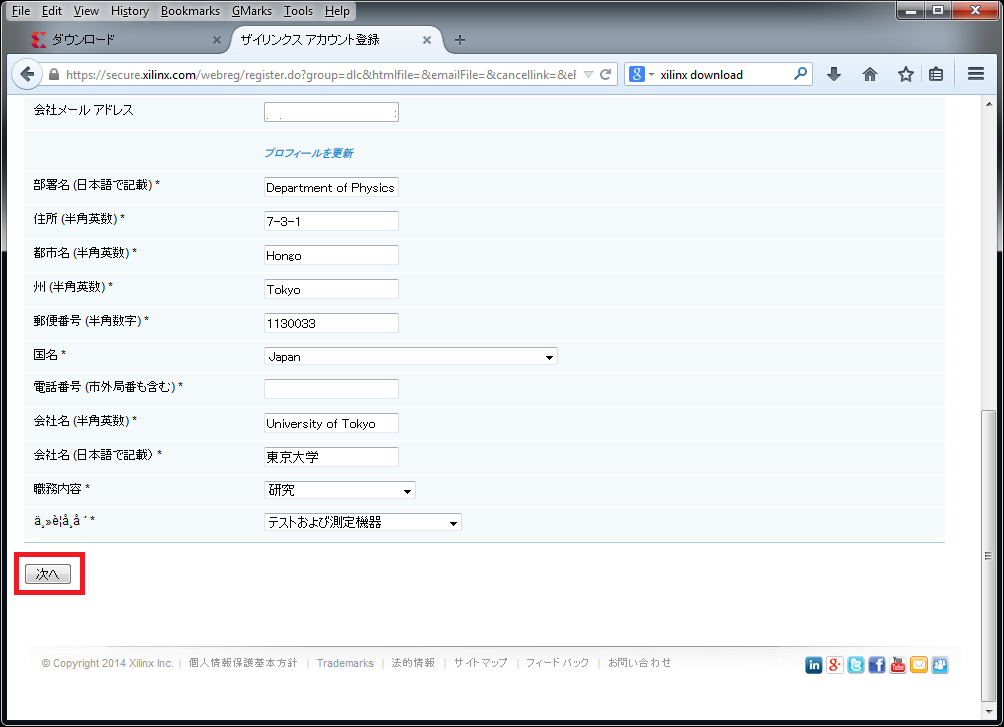Open the YouTube icon in the footer
This screenshot has height=727, width=1004.
coord(898,665)
